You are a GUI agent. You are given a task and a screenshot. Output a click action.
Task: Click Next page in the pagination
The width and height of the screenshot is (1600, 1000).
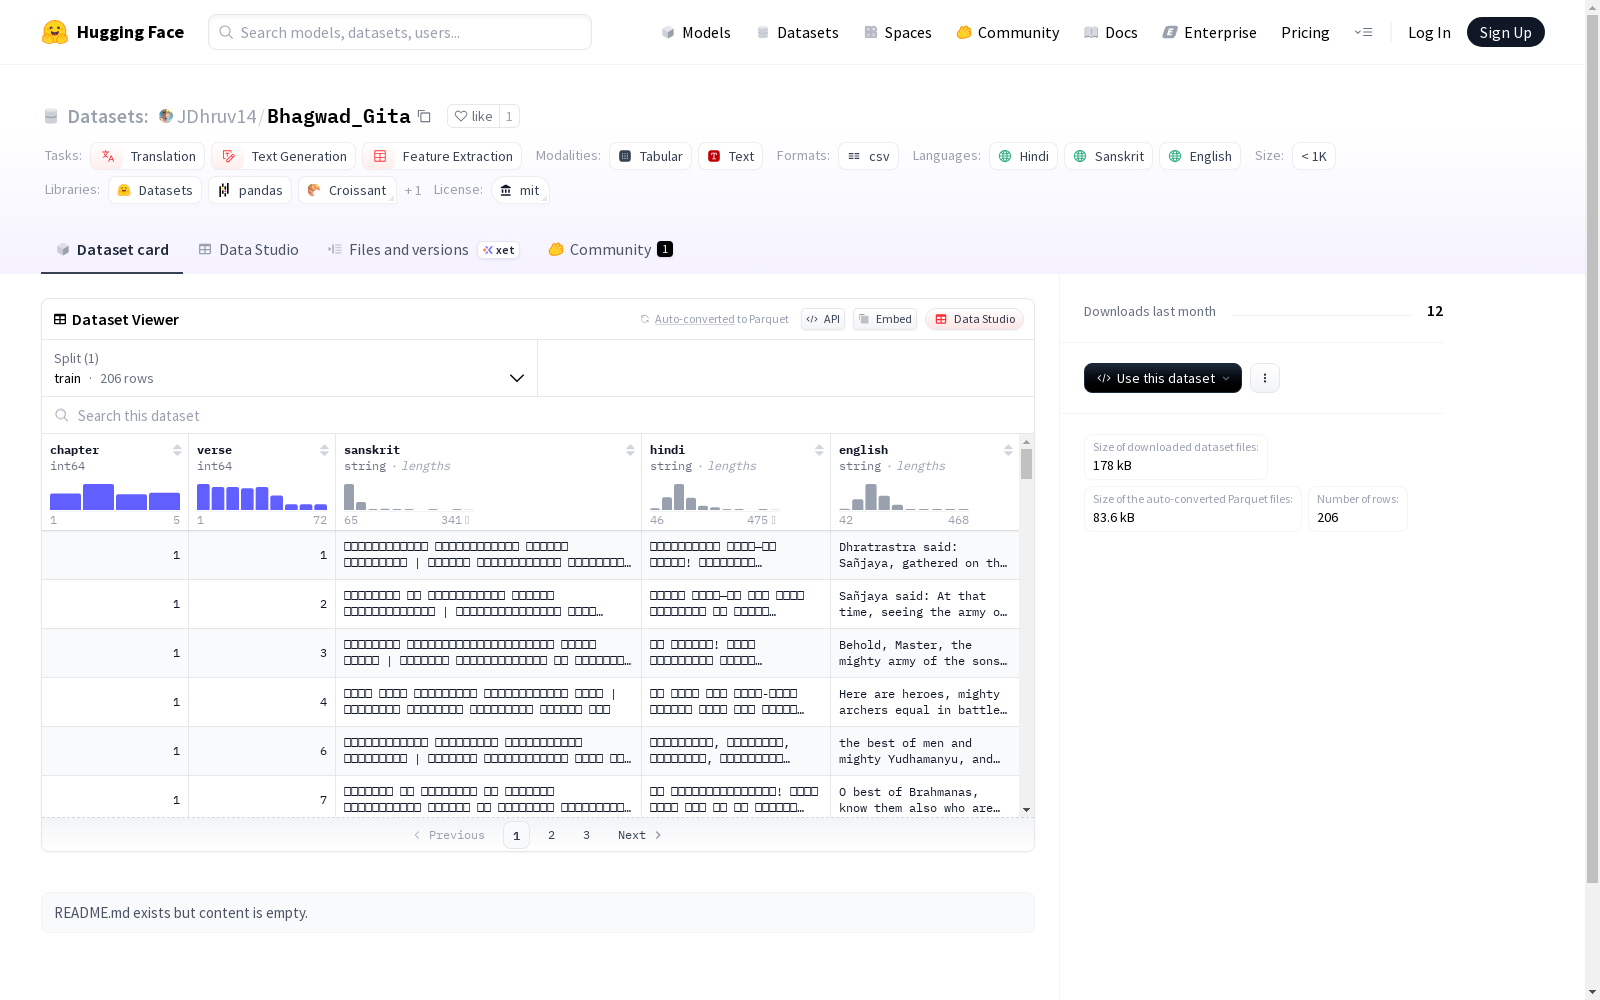[x=640, y=835]
